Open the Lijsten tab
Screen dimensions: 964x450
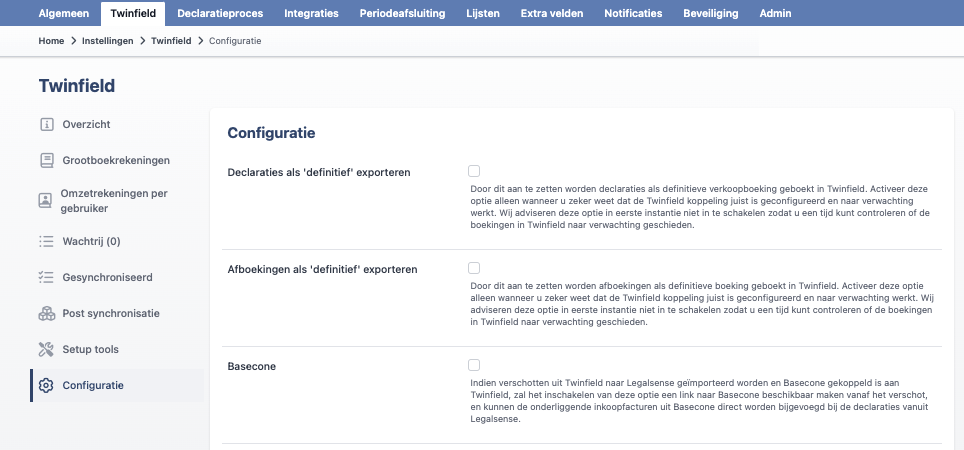tap(483, 13)
